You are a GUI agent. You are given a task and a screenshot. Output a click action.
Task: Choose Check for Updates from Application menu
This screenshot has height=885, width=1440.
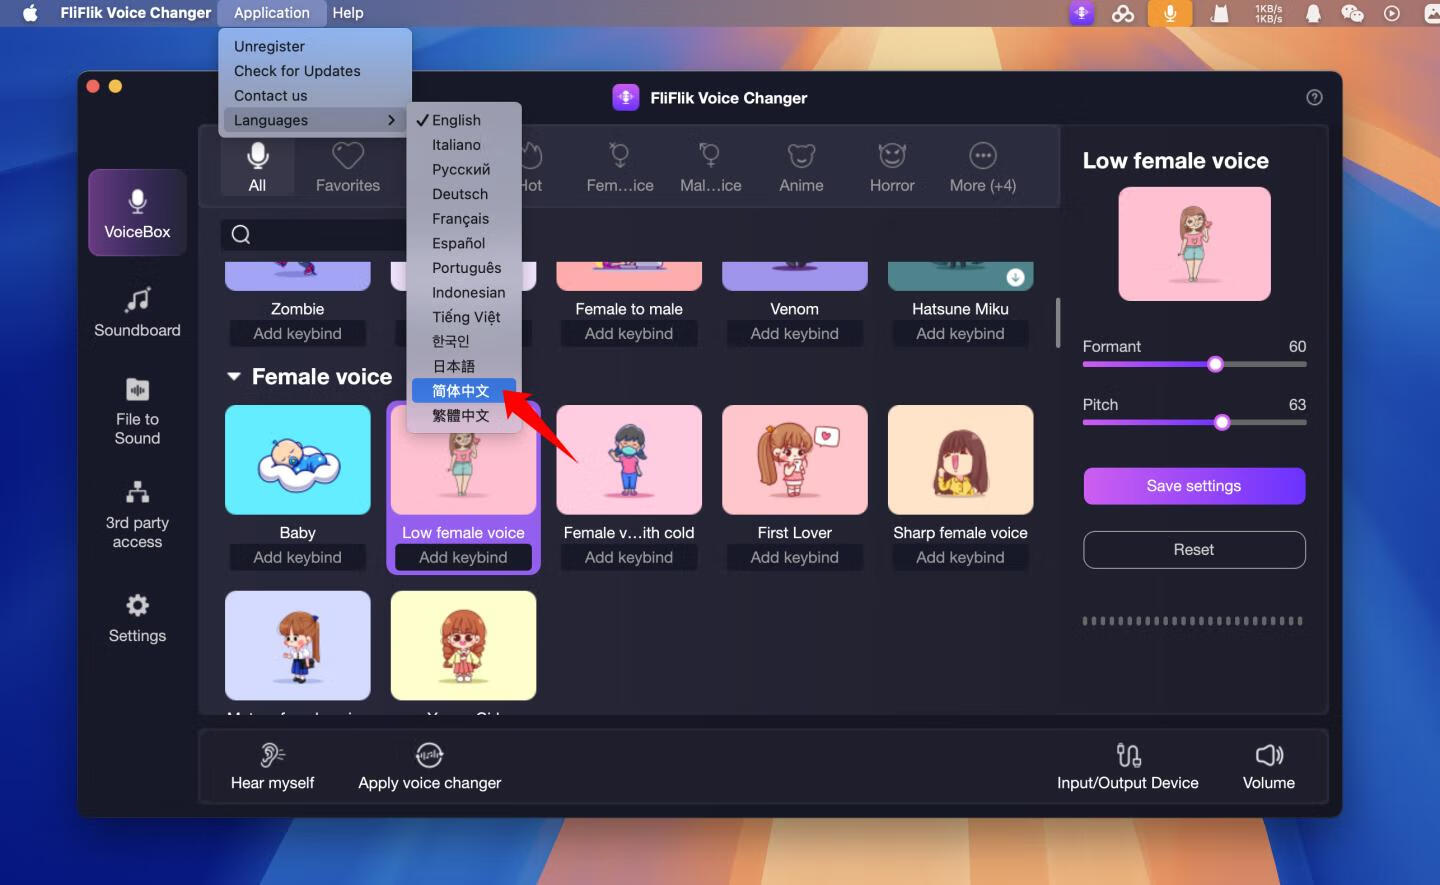pyautogui.click(x=296, y=70)
